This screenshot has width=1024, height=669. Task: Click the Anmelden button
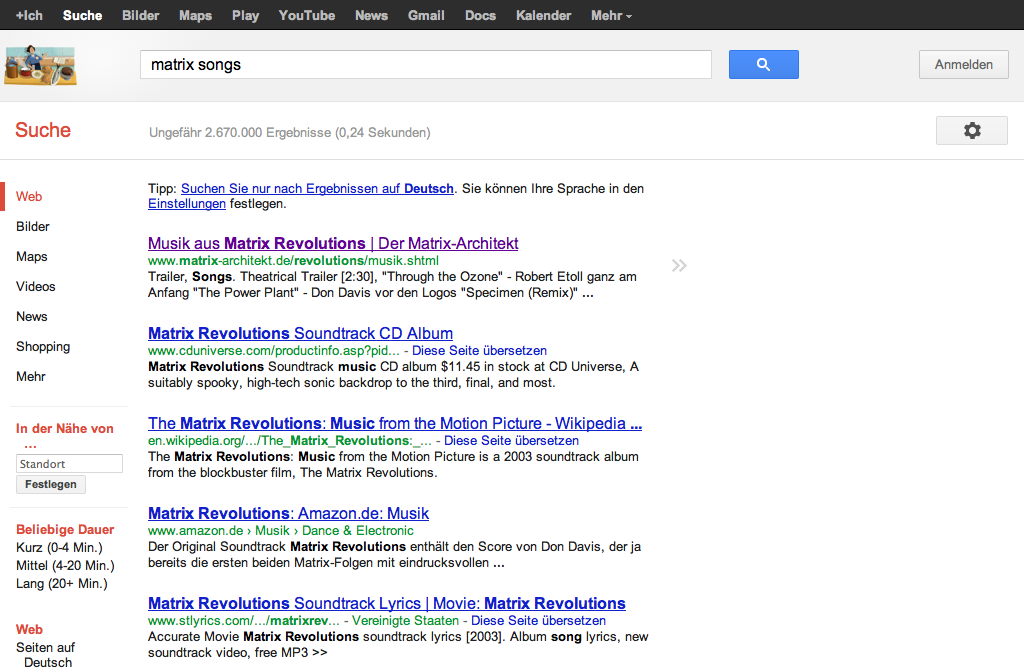[x=963, y=65]
